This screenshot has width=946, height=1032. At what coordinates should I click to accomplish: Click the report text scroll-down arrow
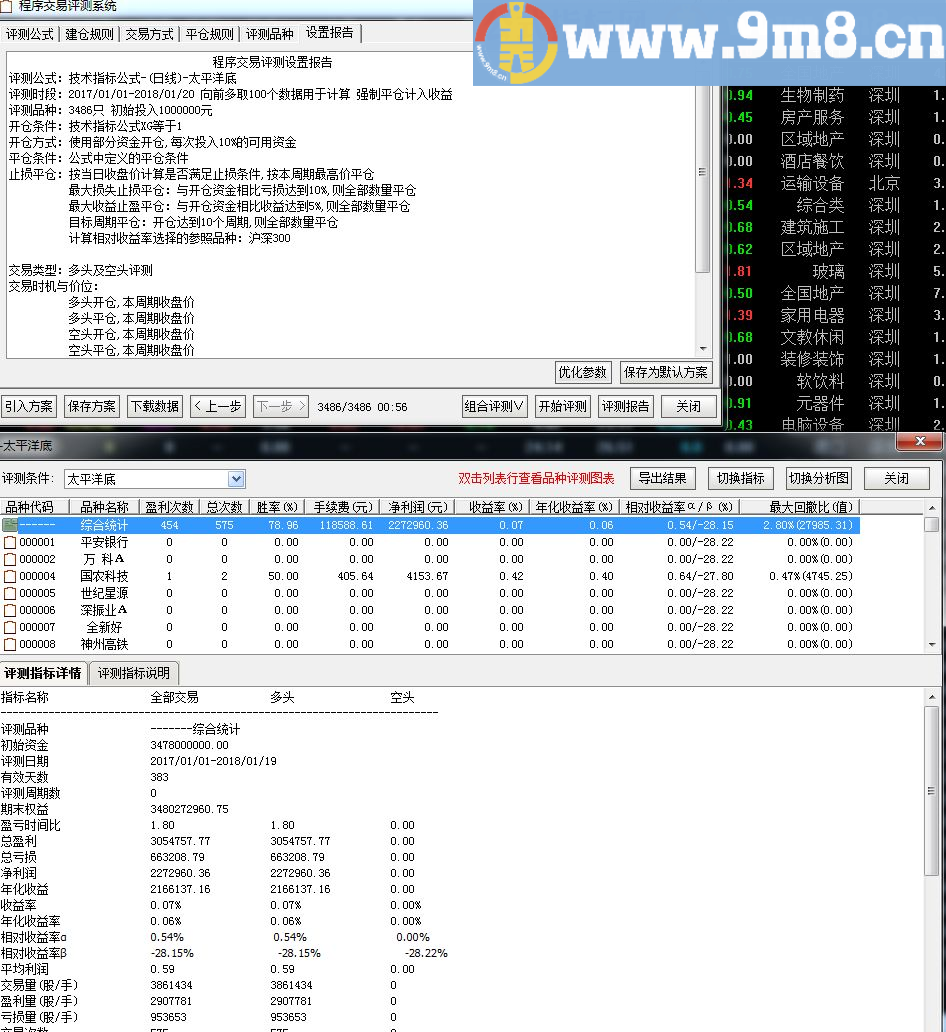[703, 349]
